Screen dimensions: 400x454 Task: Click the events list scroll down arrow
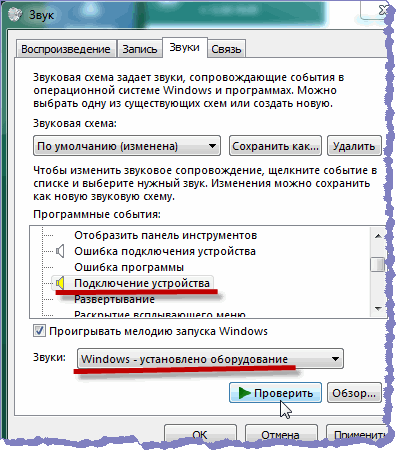point(378,308)
